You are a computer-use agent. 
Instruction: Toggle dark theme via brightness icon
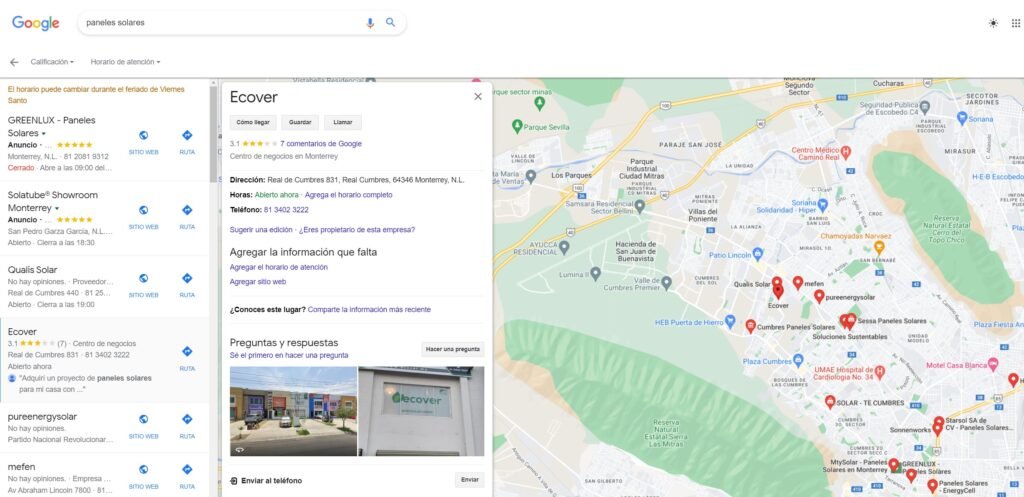click(x=993, y=23)
